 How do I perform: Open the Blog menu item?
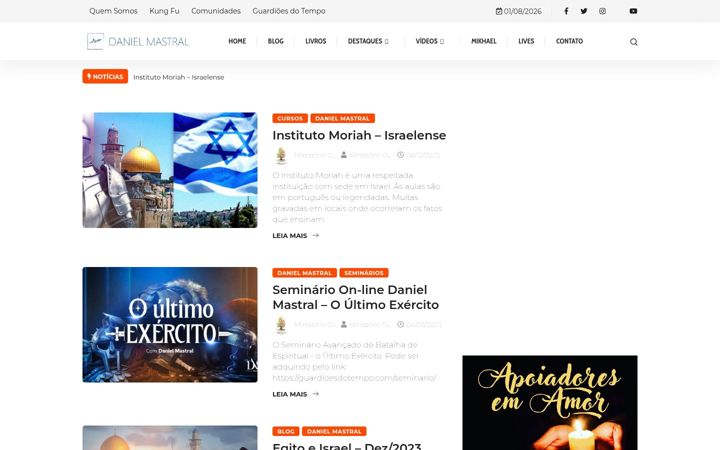pyautogui.click(x=276, y=41)
